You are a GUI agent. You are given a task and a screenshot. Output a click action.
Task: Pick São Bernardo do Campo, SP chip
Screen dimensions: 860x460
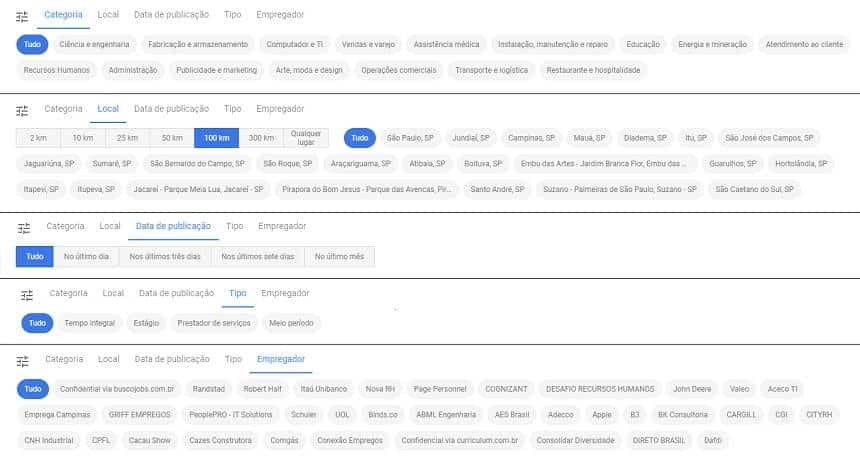tap(197, 164)
